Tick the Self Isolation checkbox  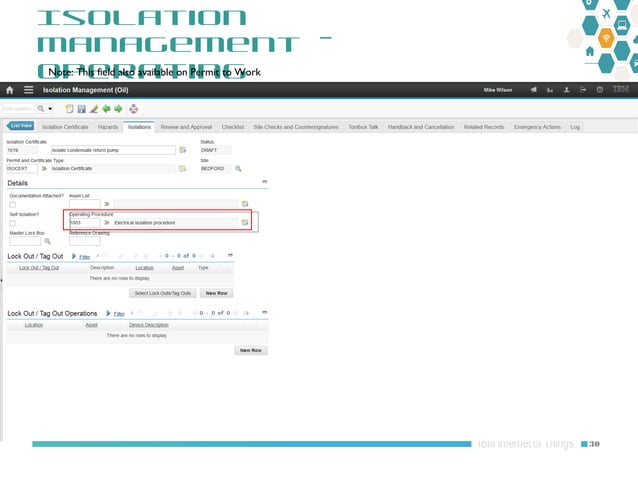[x=13, y=223]
